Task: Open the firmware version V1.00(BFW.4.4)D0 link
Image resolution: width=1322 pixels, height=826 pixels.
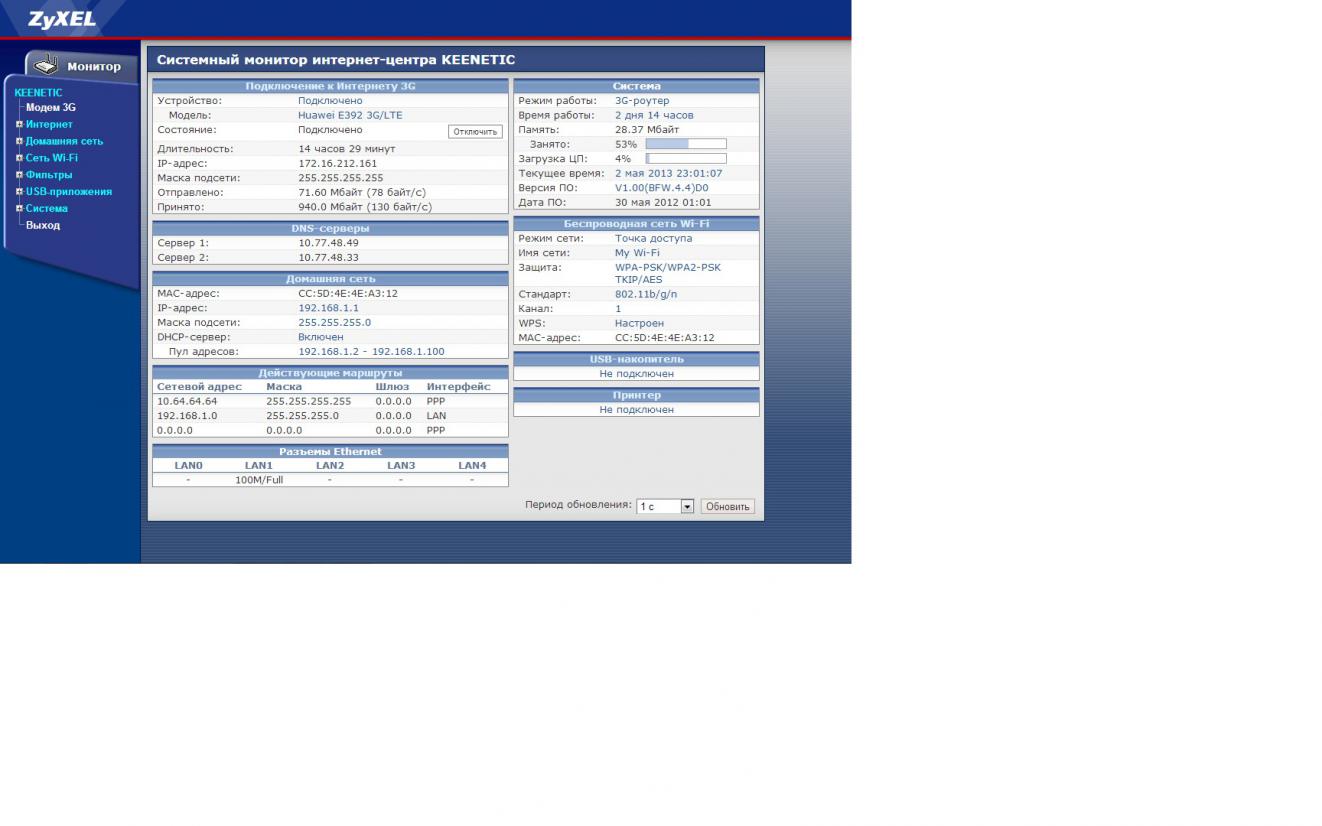Action: tap(661, 188)
